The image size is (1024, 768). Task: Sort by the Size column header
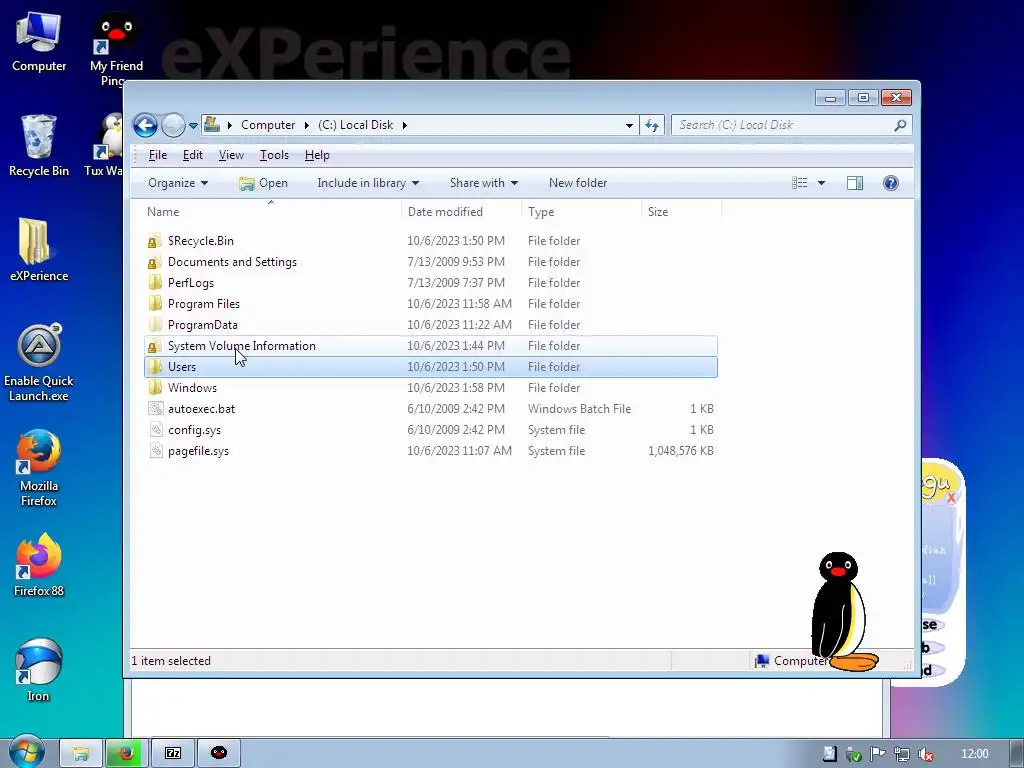coord(658,212)
